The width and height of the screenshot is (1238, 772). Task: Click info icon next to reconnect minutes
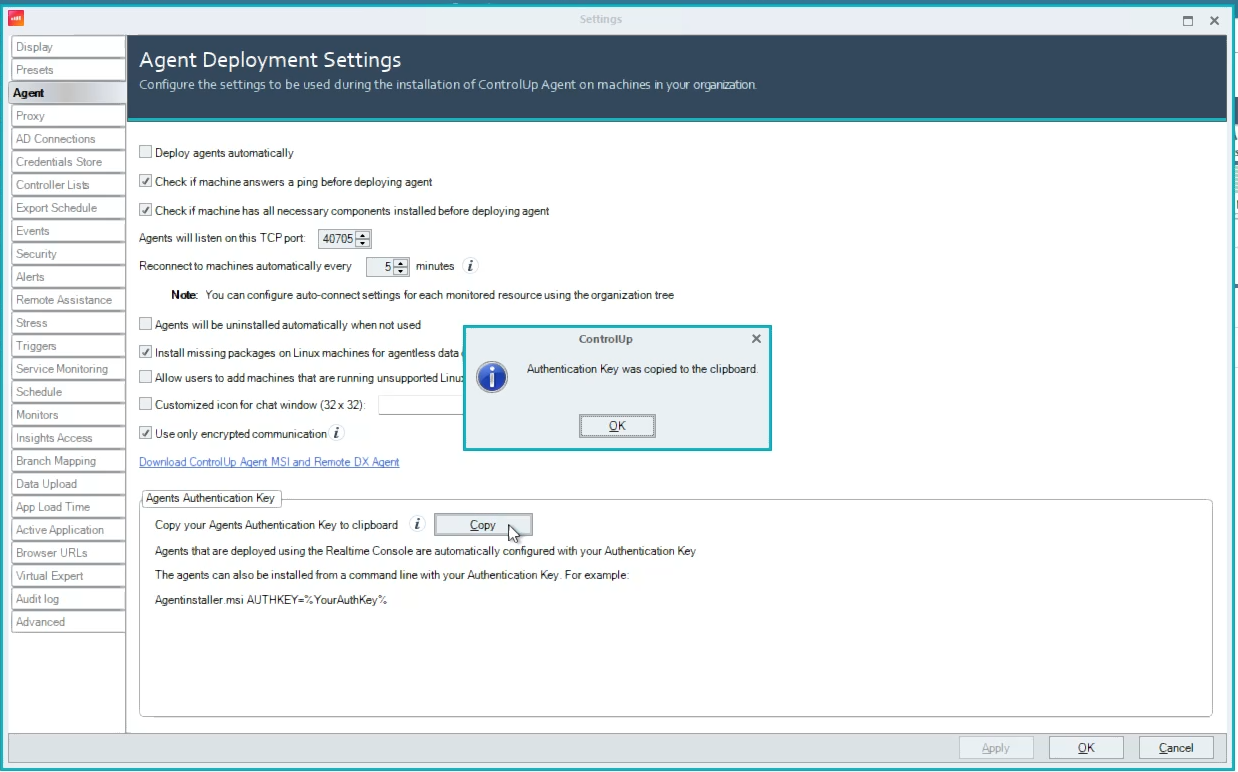pos(470,266)
